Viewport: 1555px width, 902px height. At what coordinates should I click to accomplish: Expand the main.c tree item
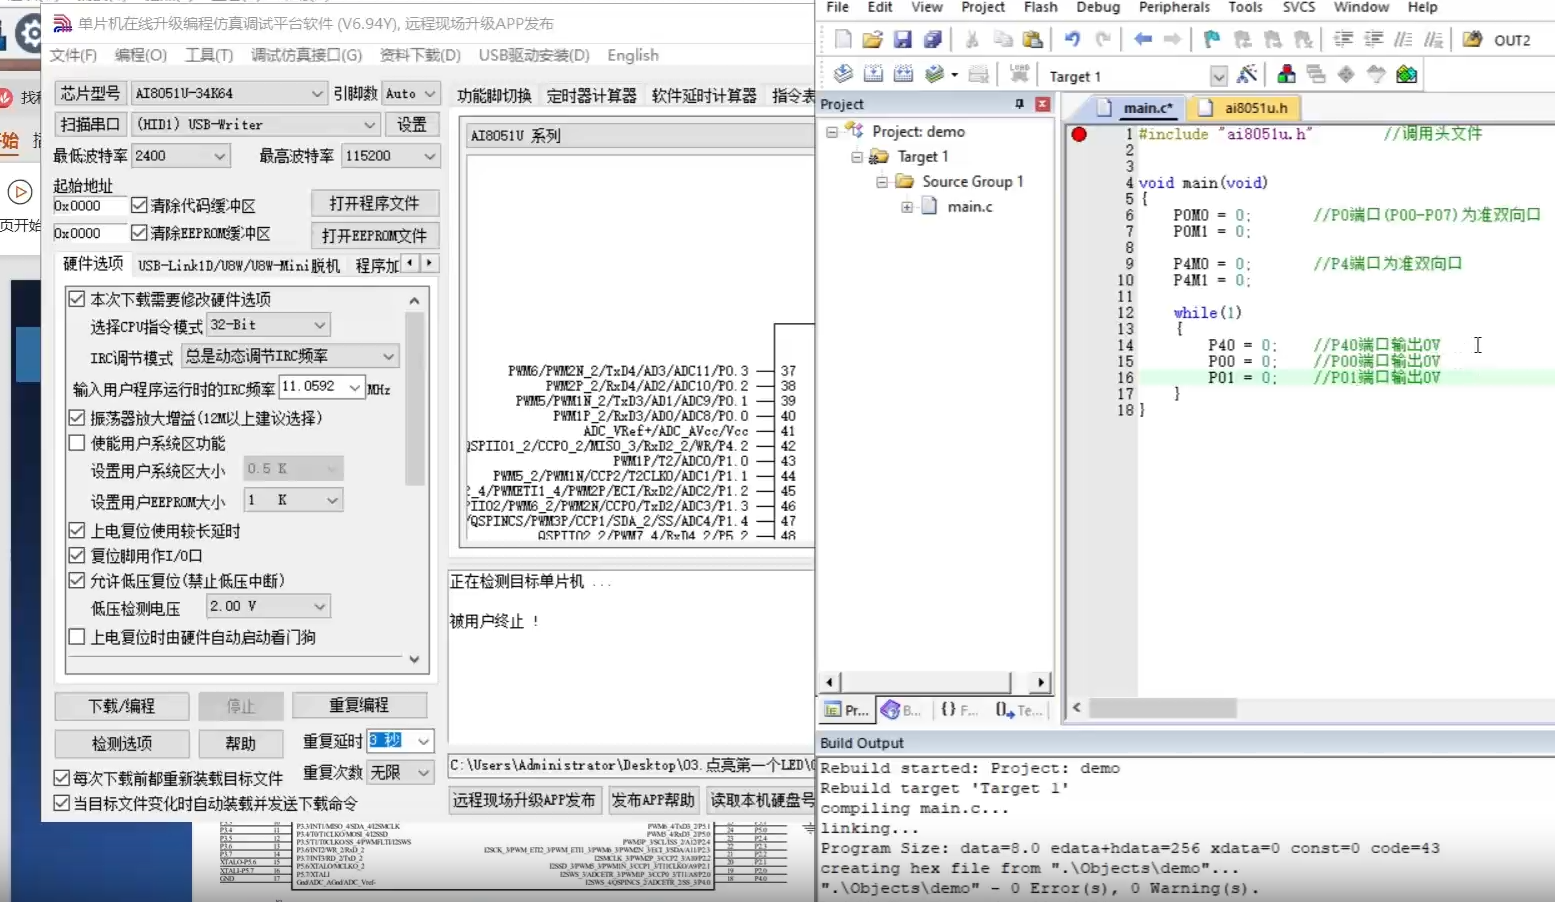tap(907, 207)
